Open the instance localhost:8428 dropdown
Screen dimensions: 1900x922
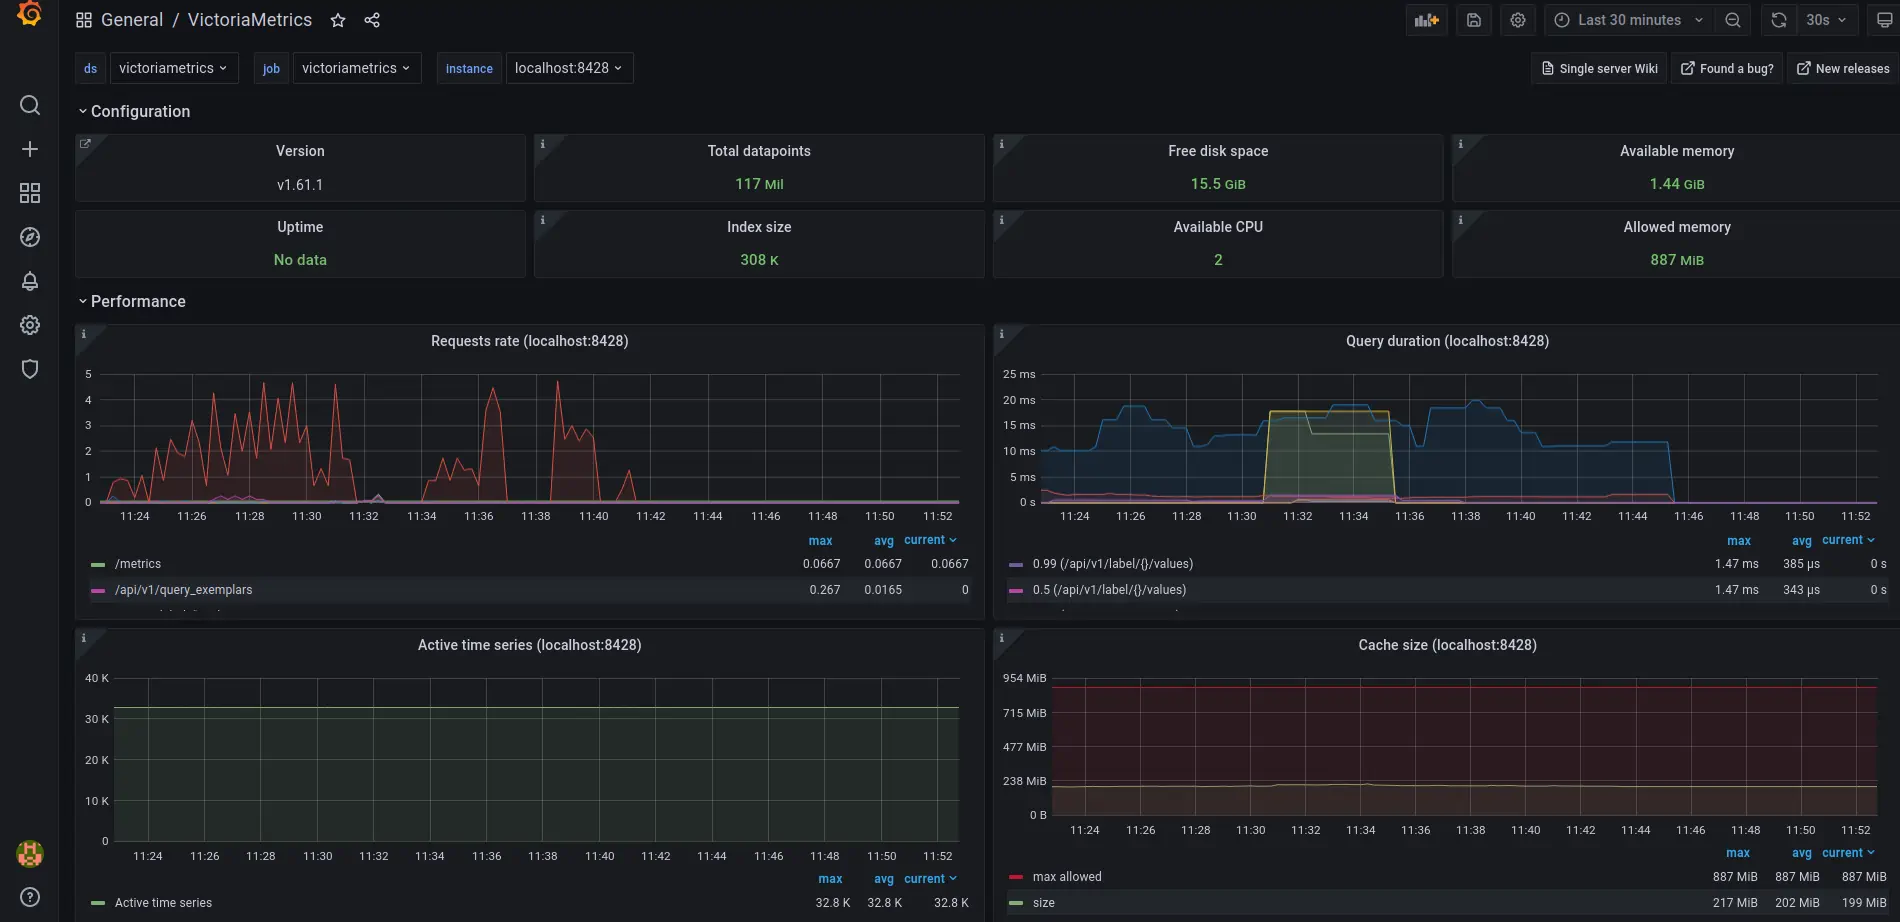(568, 68)
